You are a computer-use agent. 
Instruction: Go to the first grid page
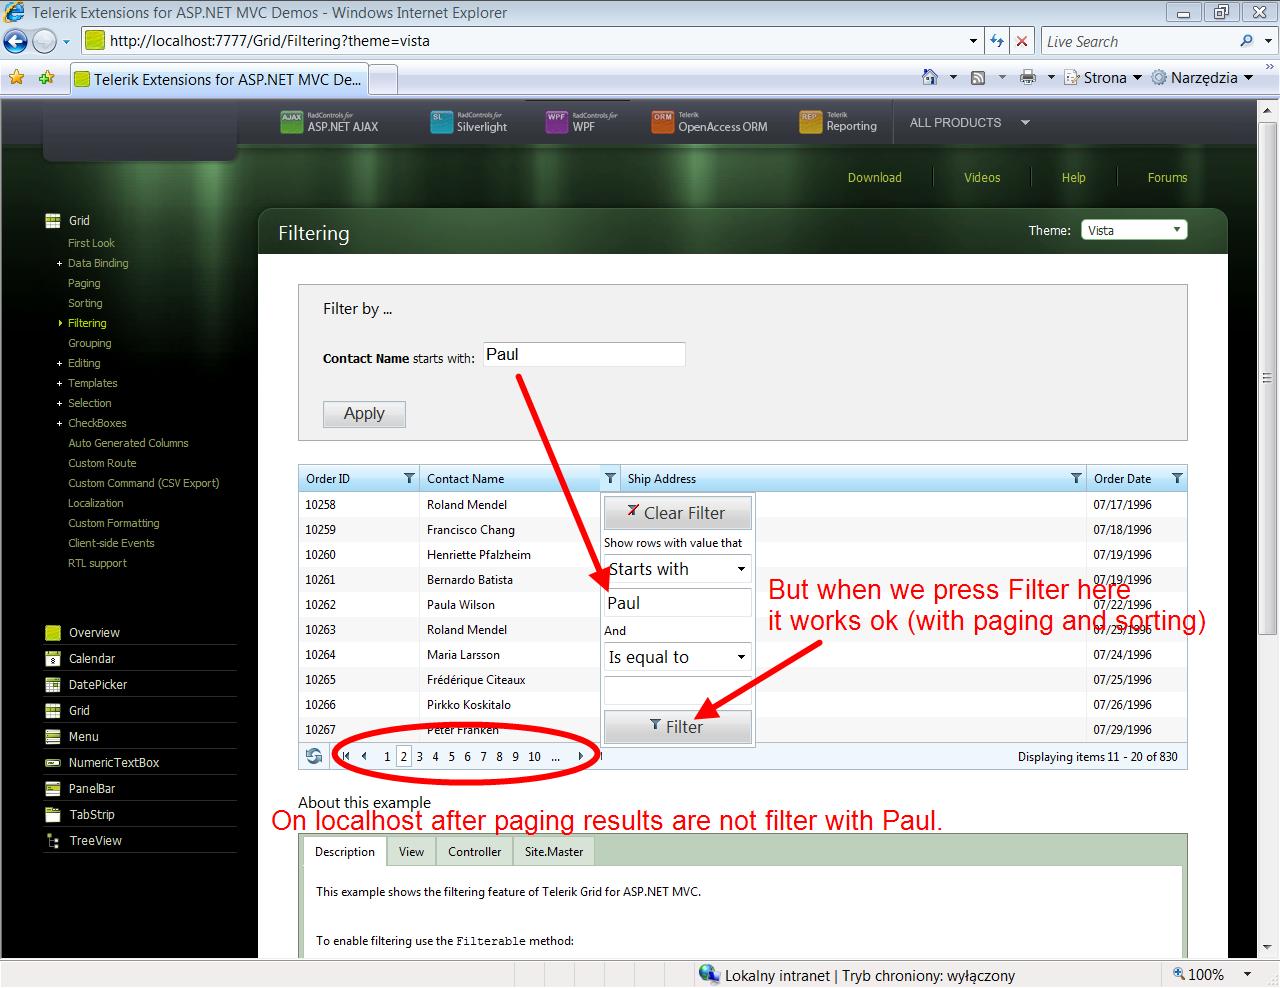(x=346, y=756)
